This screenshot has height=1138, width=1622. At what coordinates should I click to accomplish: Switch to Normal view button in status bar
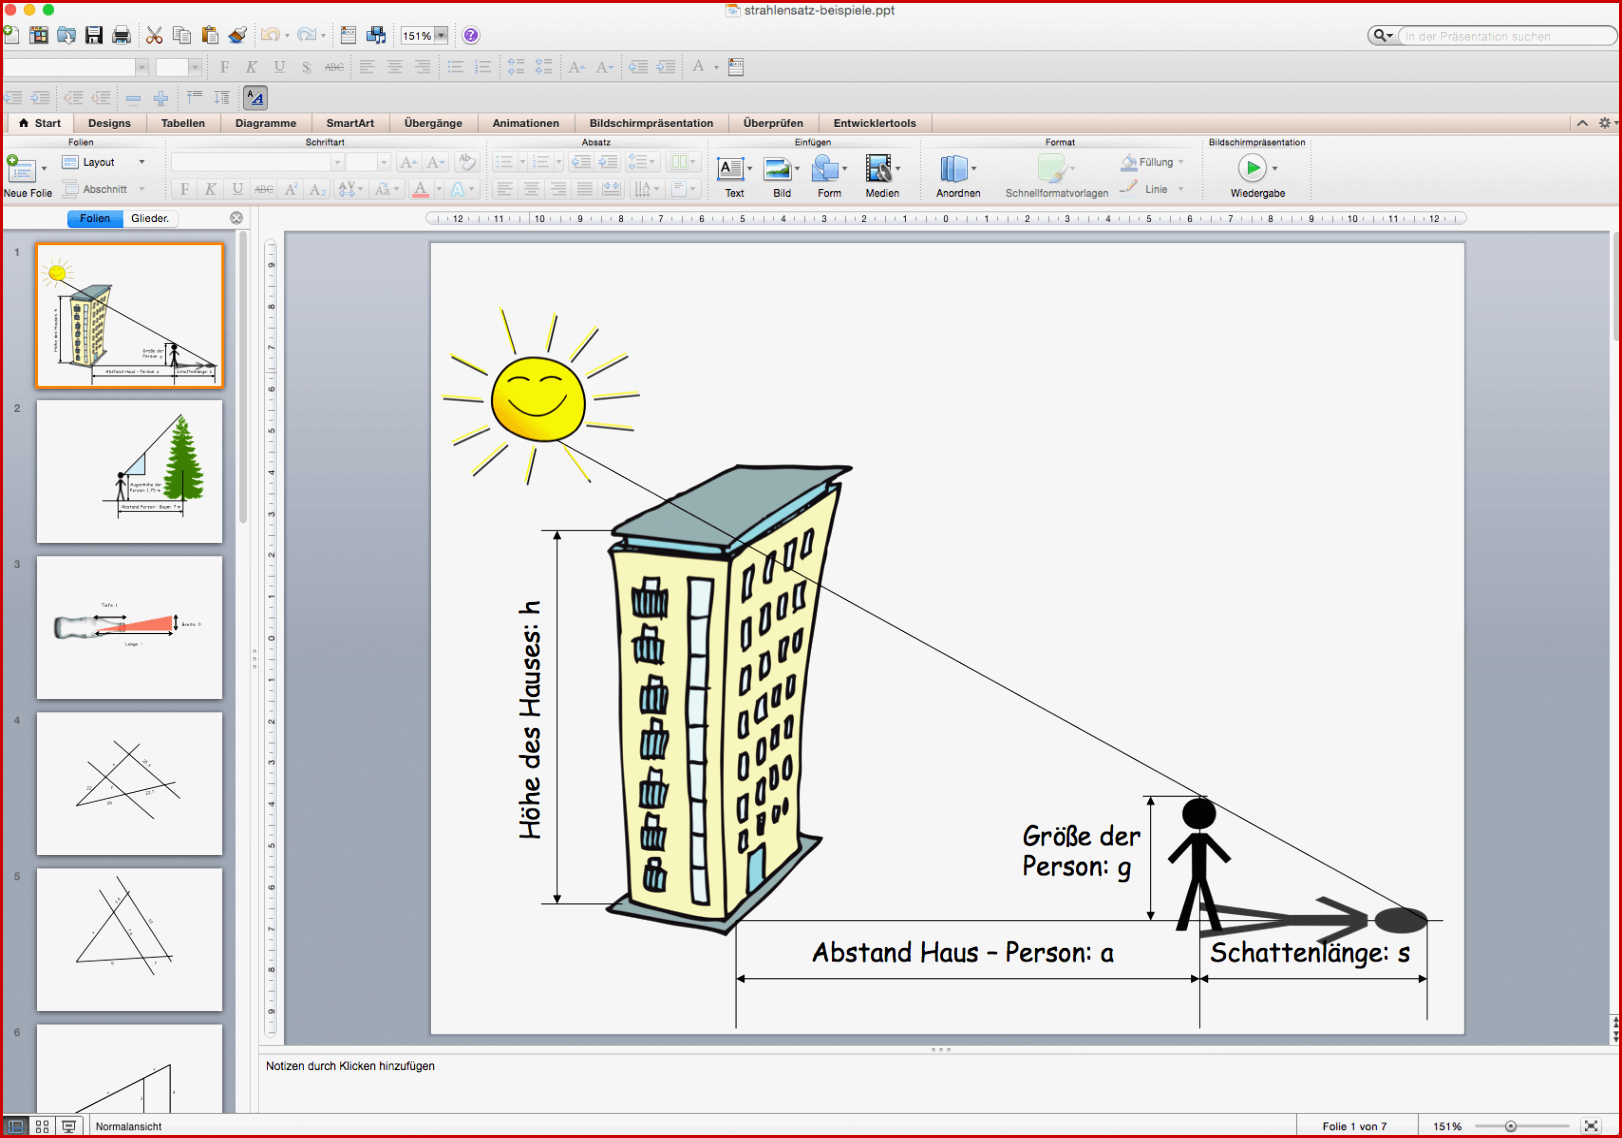pyautogui.click(x=16, y=1126)
